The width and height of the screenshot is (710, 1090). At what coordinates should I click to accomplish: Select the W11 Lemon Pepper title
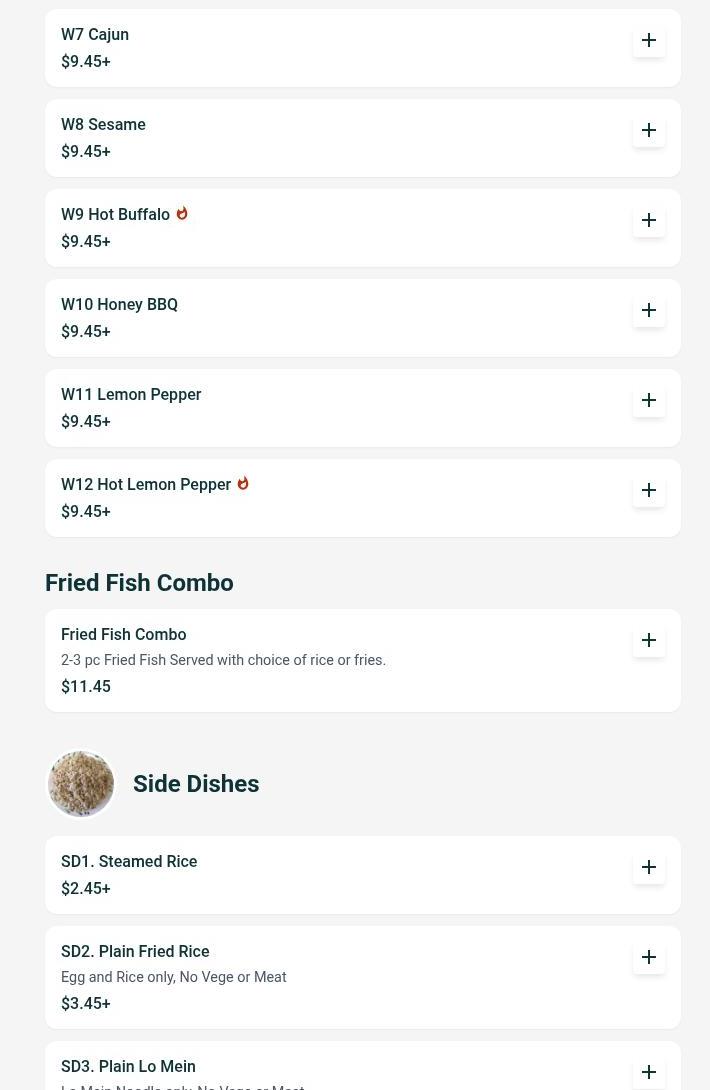(131, 395)
